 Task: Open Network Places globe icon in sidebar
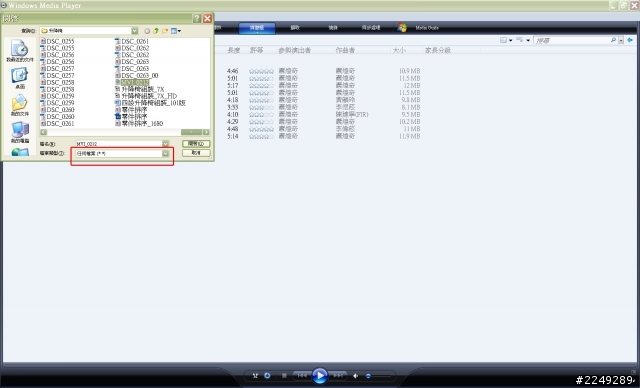point(20,152)
